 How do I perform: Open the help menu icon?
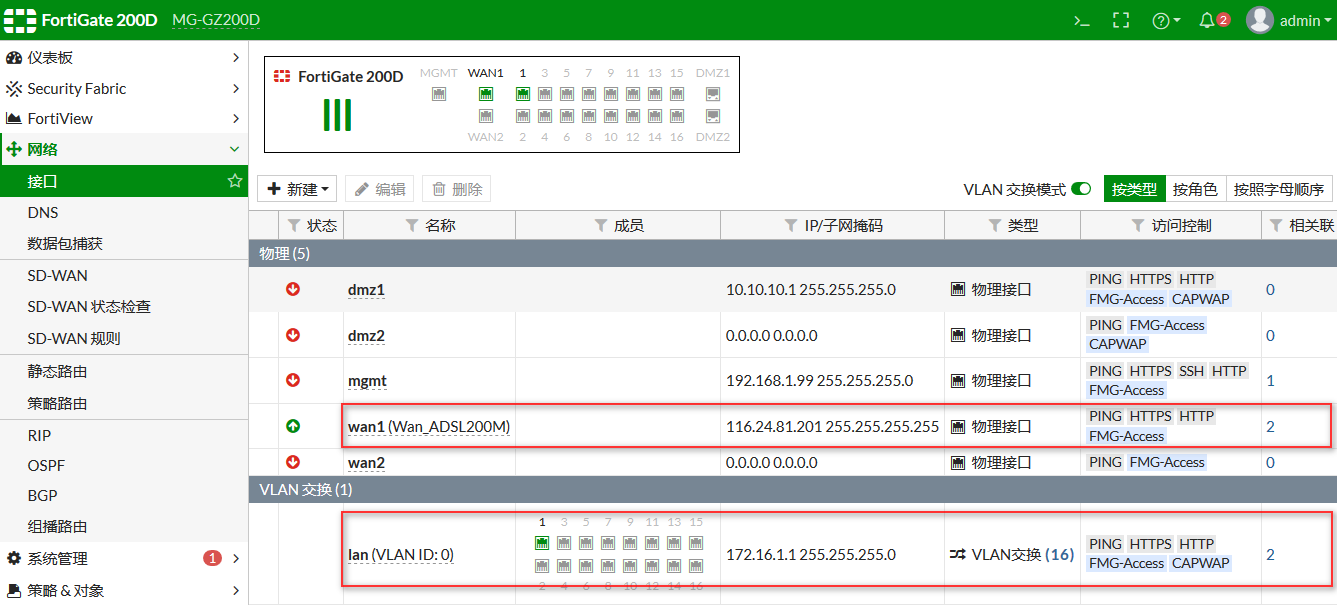coord(1166,20)
